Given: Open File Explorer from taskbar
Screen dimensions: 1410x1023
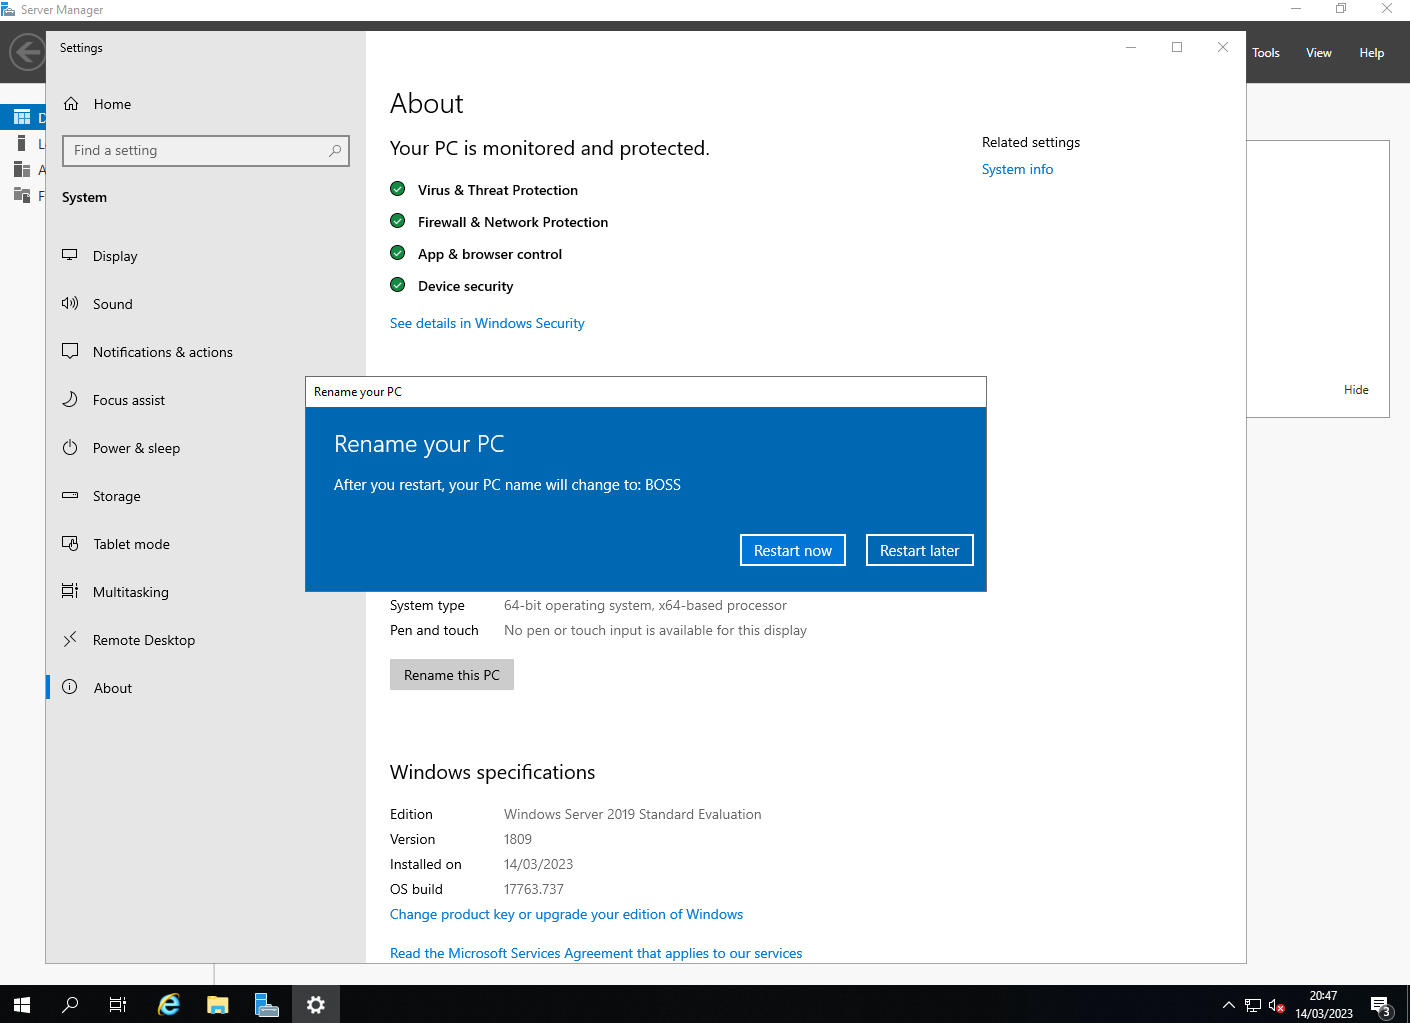Looking at the screenshot, I should pyautogui.click(x=218, y=1004).
